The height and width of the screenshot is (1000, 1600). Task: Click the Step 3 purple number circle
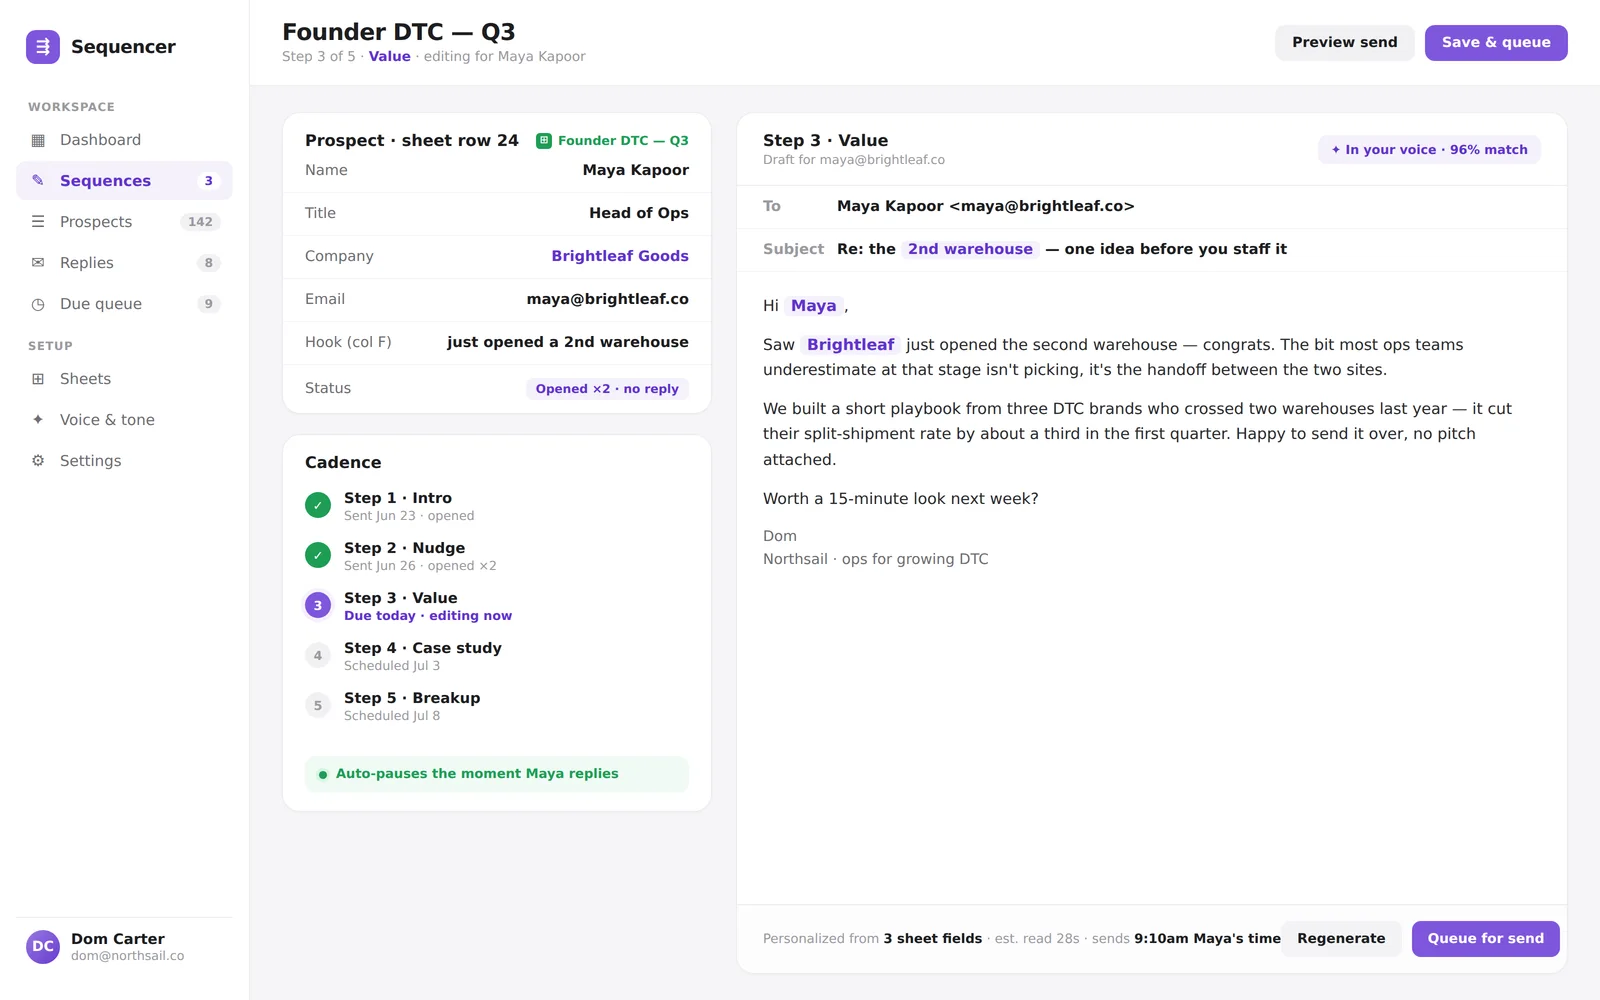point(318,605)
